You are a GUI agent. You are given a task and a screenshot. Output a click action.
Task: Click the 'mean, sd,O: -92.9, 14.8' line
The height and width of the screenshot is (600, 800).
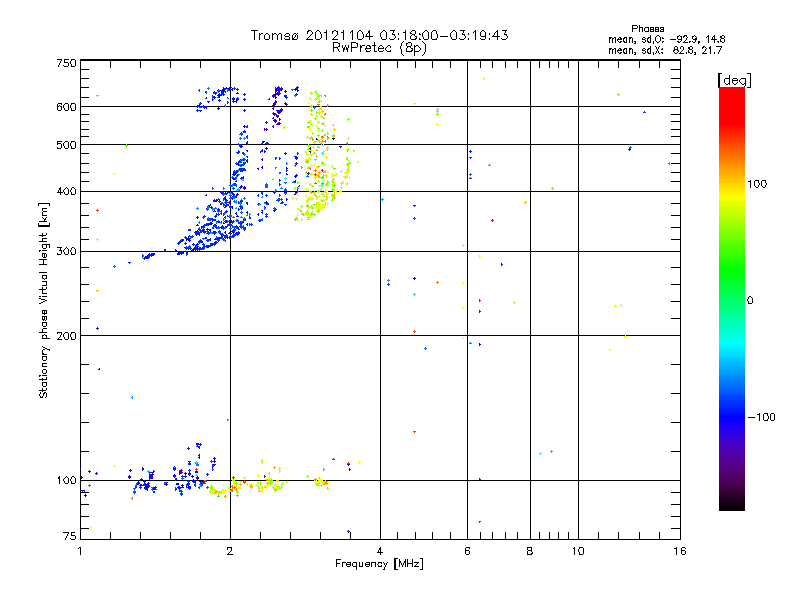(x=666, y=39)
